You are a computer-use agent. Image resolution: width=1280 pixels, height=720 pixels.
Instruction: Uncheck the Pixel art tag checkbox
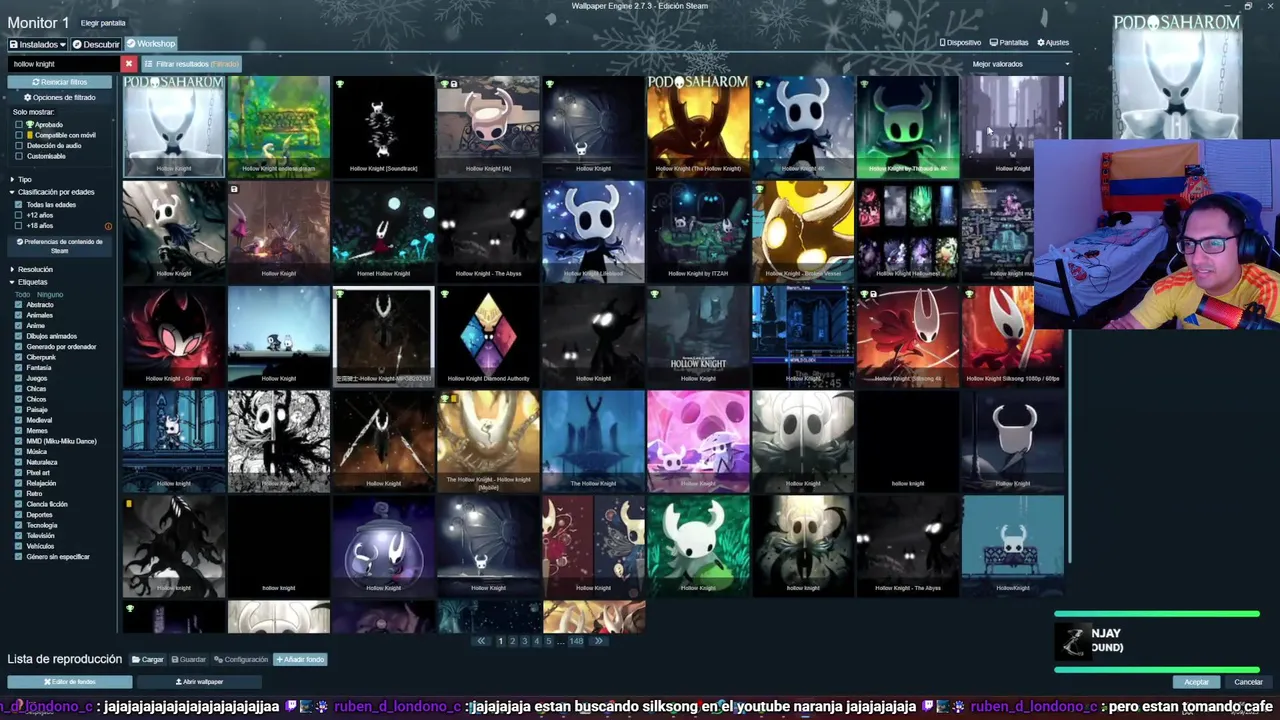18,473
